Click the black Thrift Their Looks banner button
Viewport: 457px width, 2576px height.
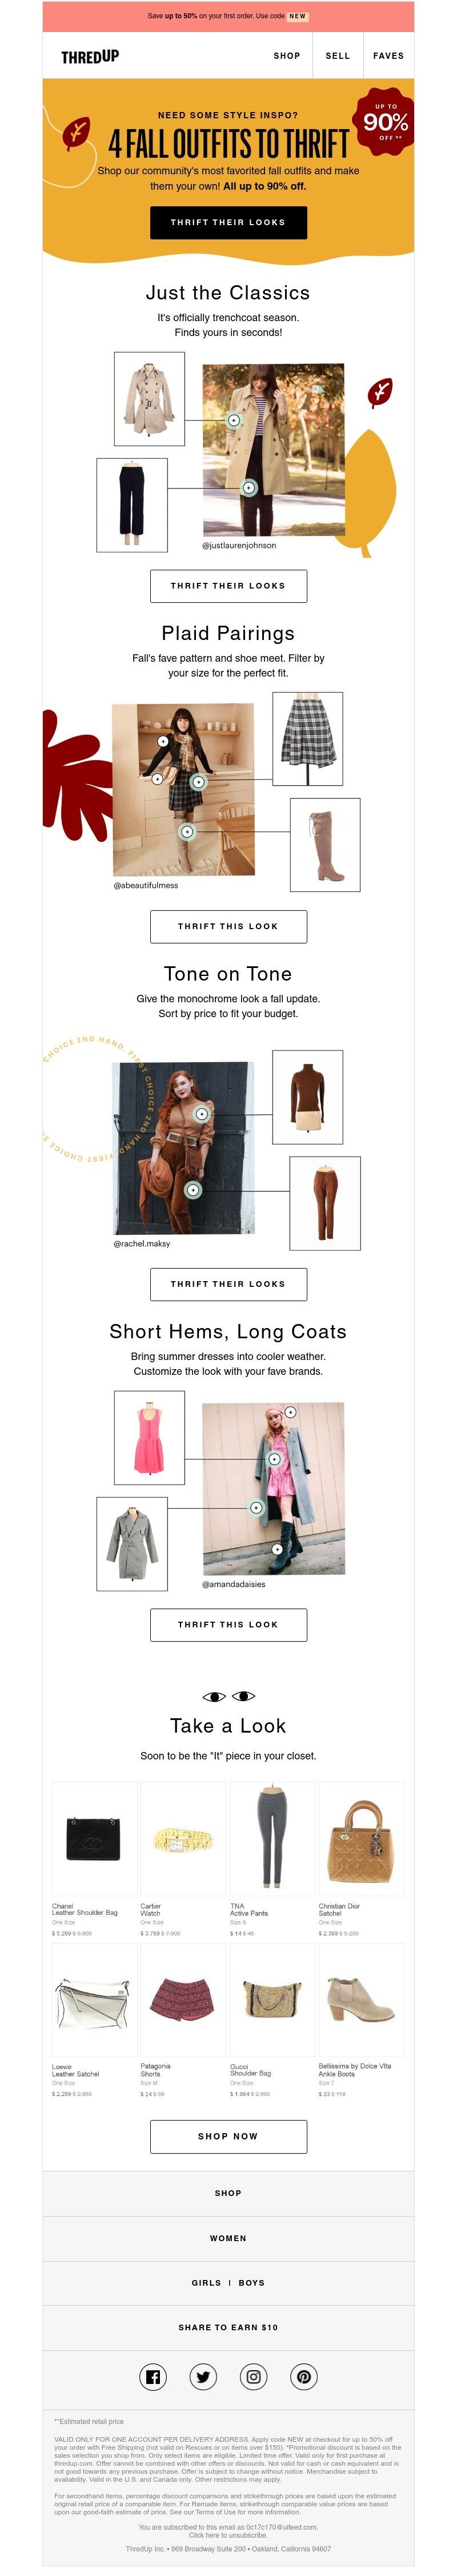(228, 222)
